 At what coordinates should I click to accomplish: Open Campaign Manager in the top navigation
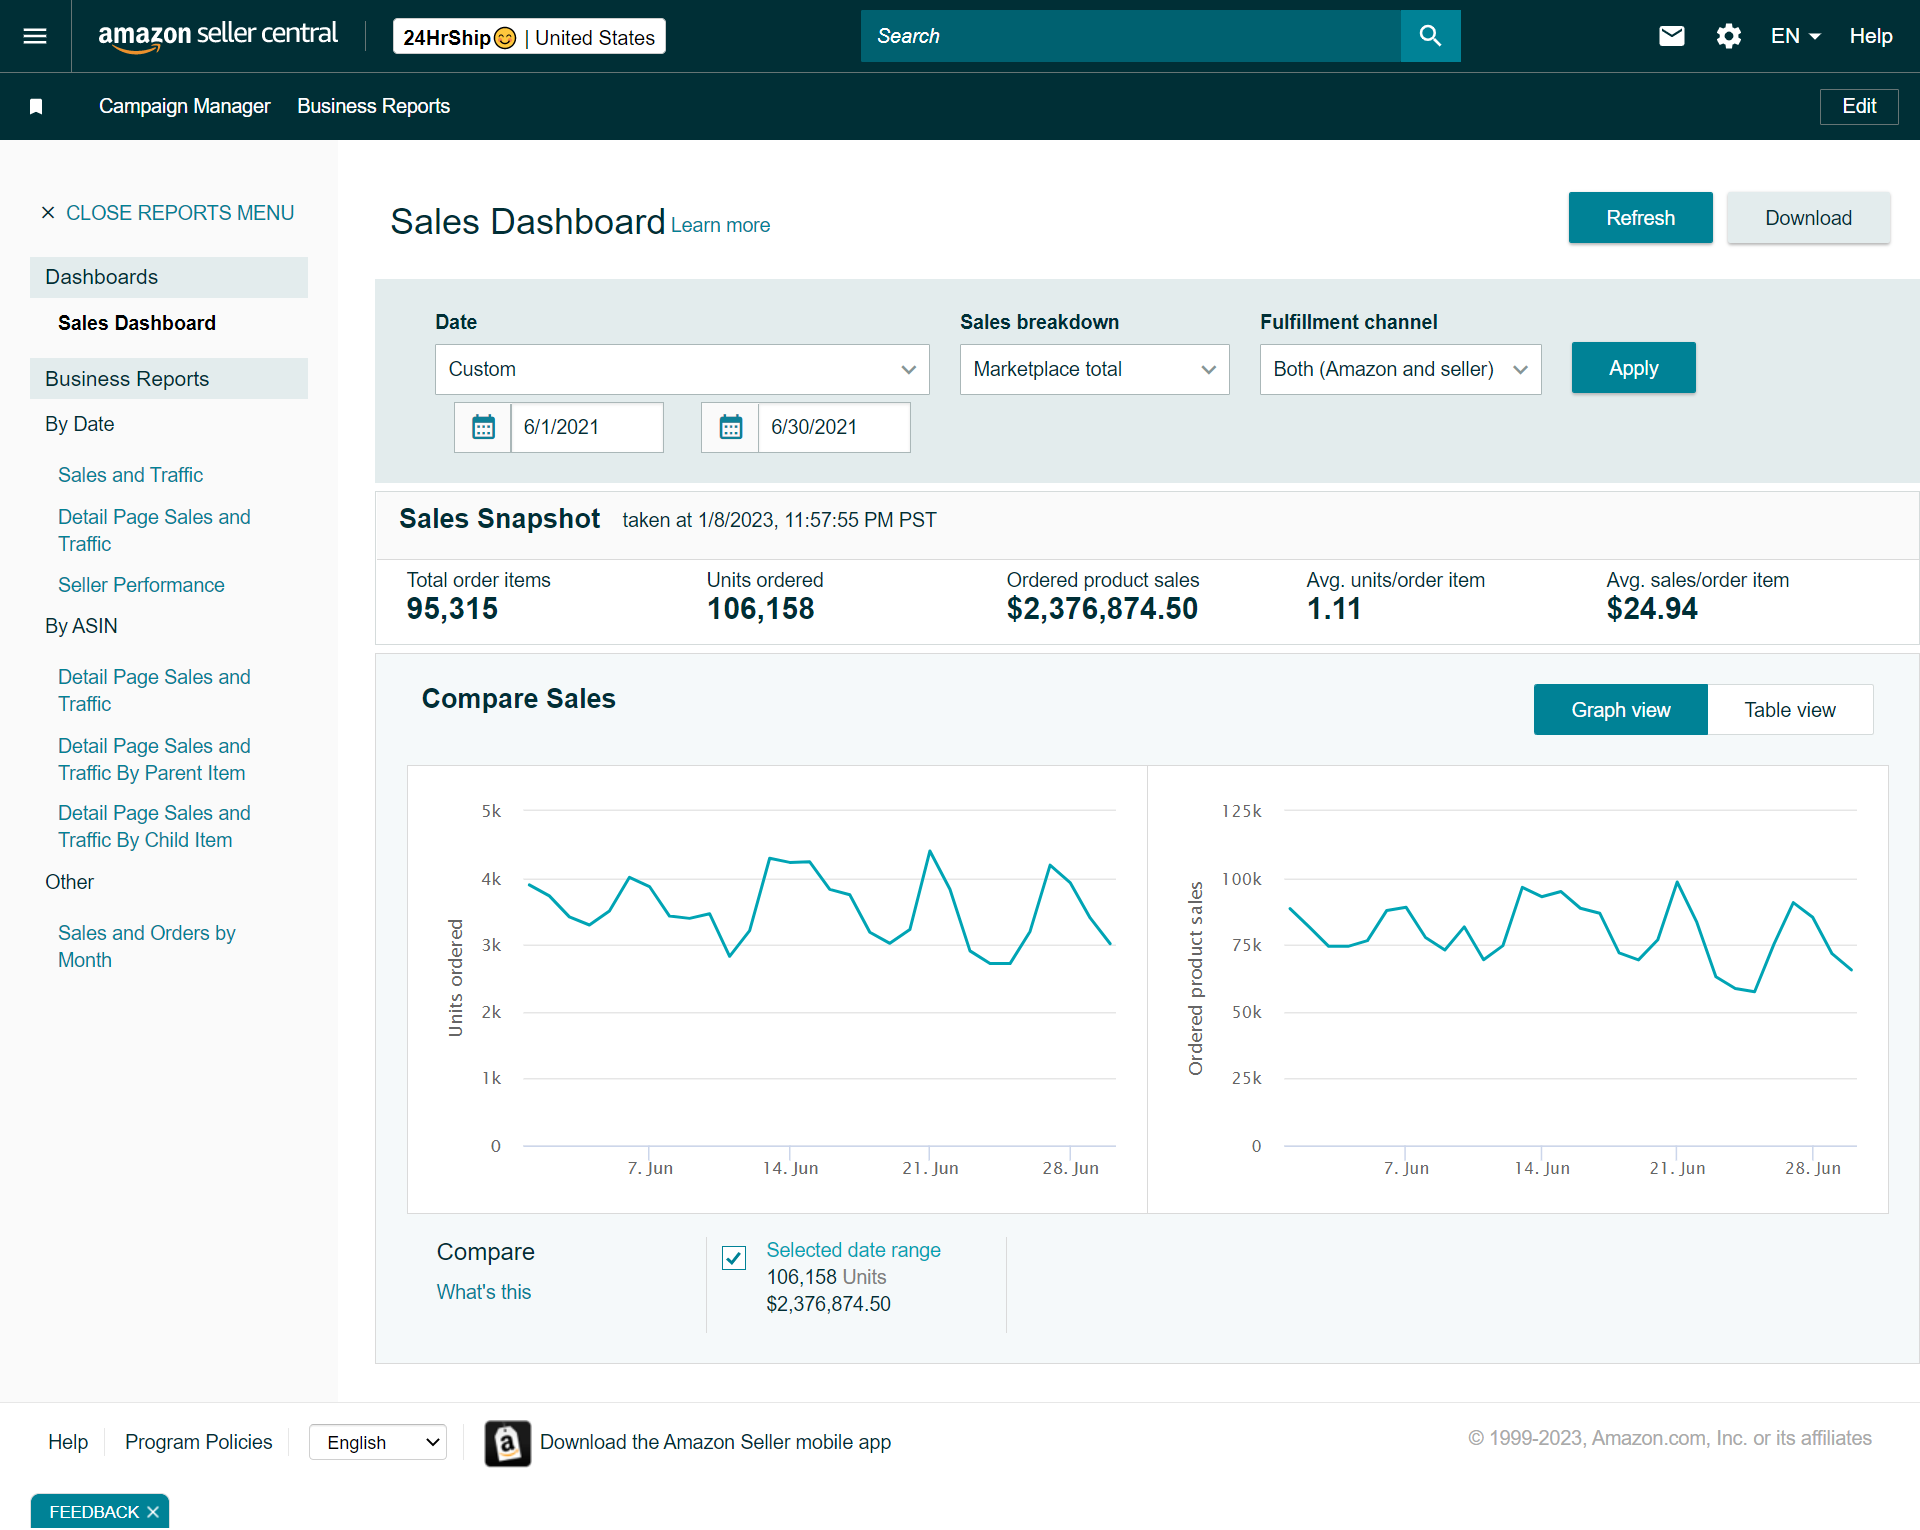[184, 106]
